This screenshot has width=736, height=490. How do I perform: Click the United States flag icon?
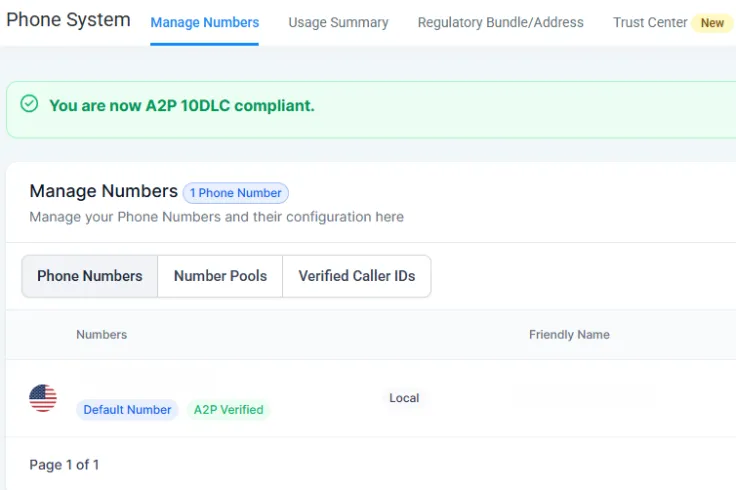pyautogui.click(x=43, y=398)
